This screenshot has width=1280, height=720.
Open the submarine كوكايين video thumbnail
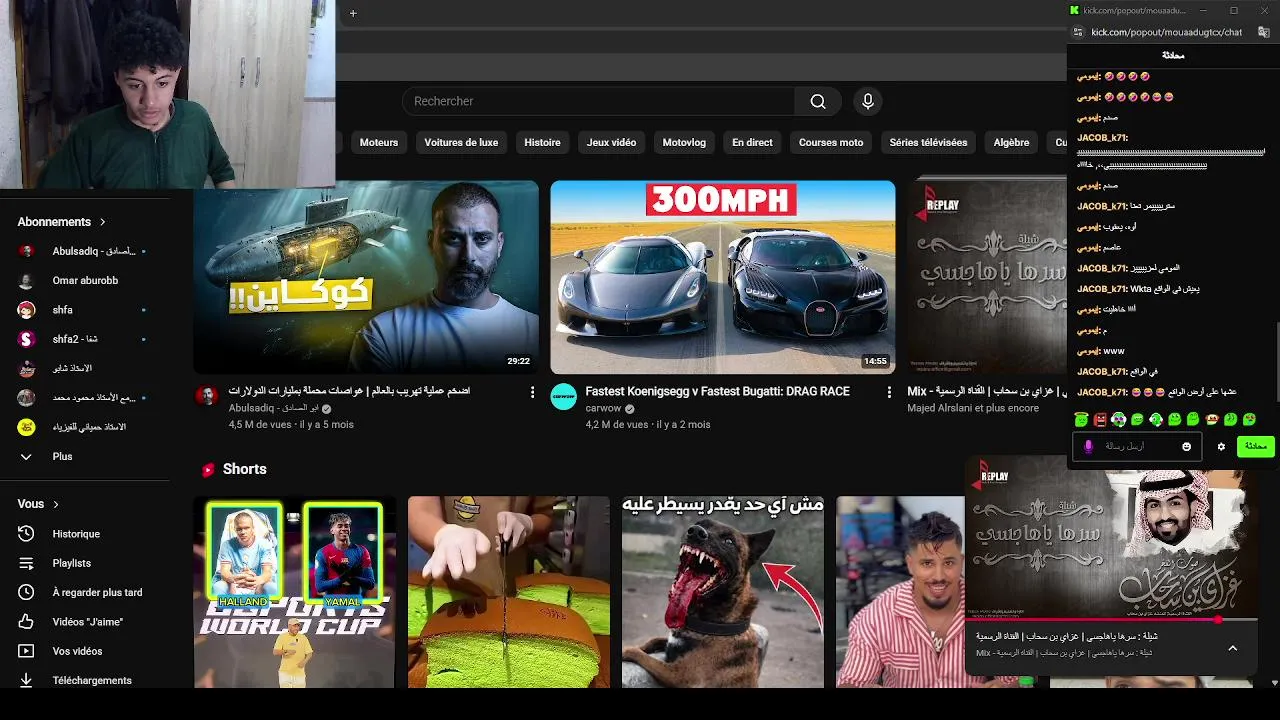(366, 277)
